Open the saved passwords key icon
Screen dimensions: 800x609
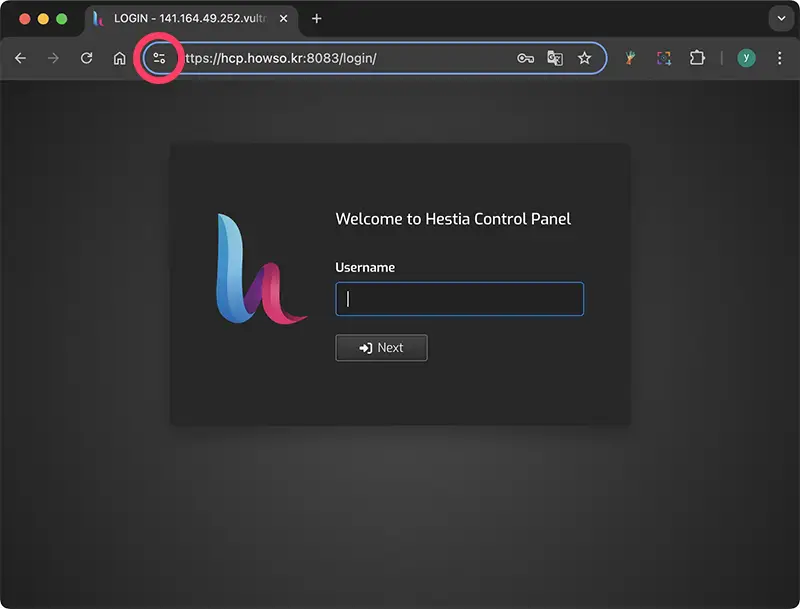[525, 58]
